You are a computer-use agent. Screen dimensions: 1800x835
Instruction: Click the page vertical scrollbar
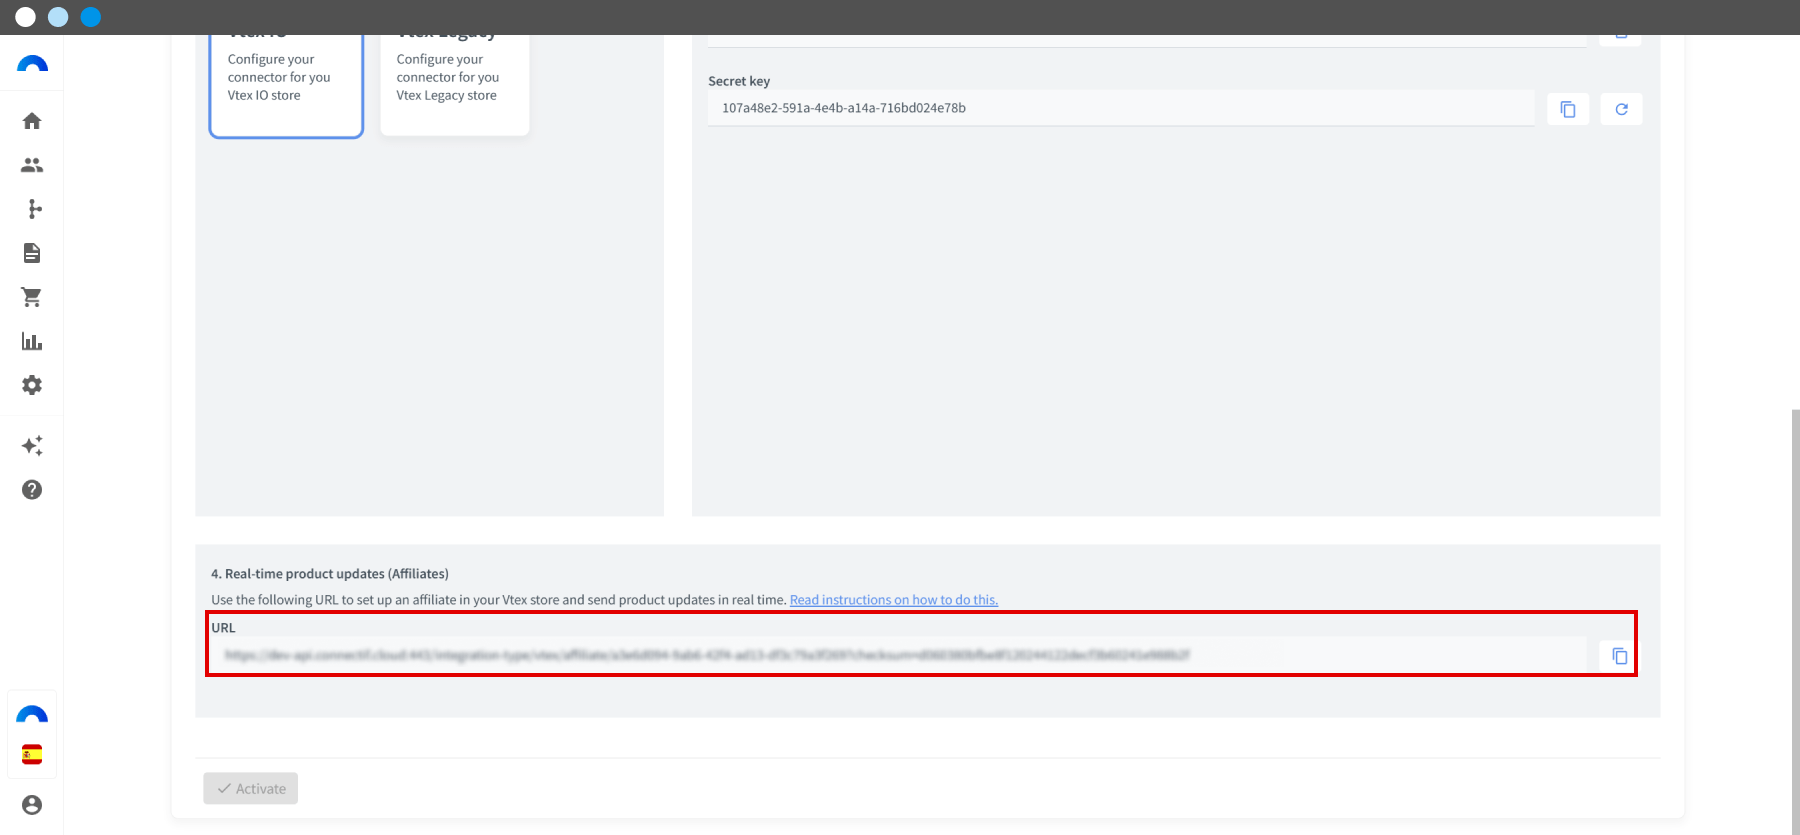(x=1795, y=620)
